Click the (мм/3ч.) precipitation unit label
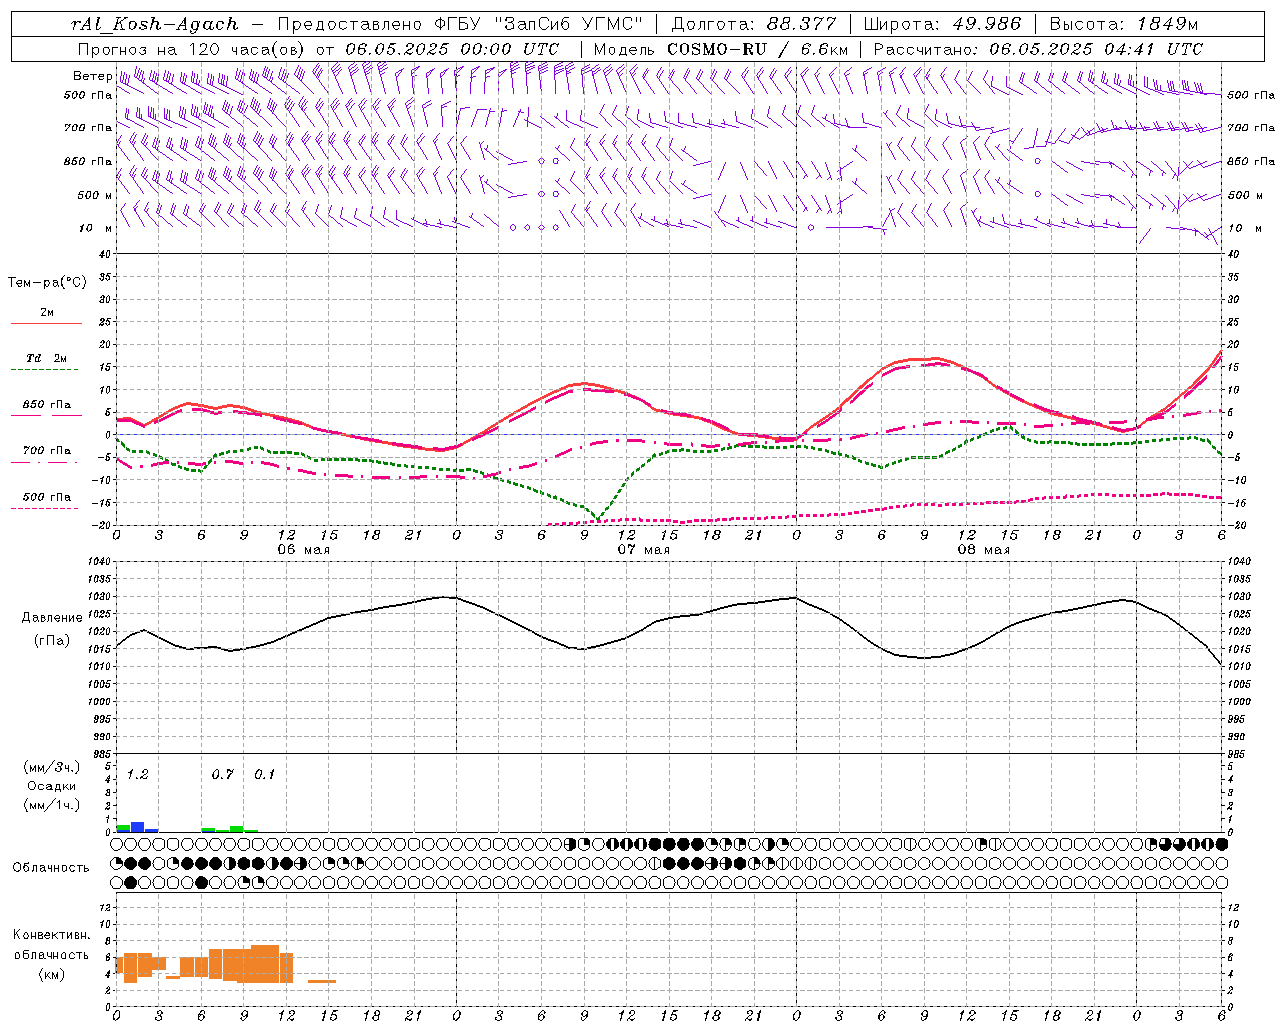 point(52,768)
